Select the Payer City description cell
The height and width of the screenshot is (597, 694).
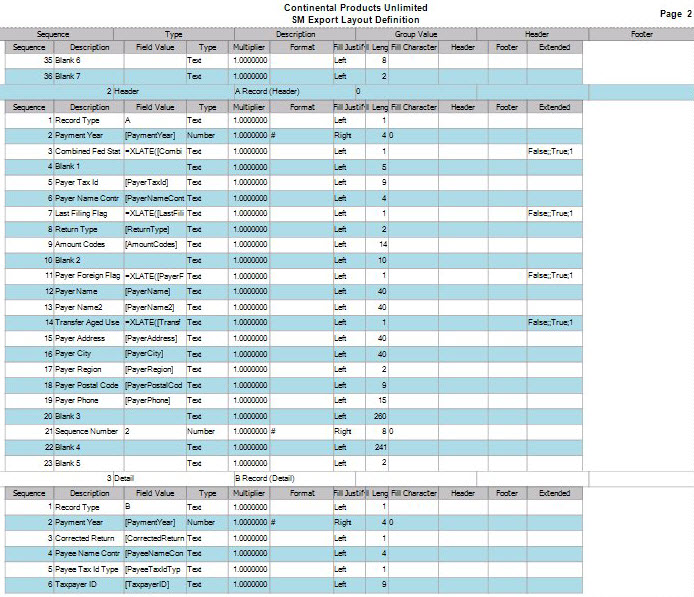76,353
